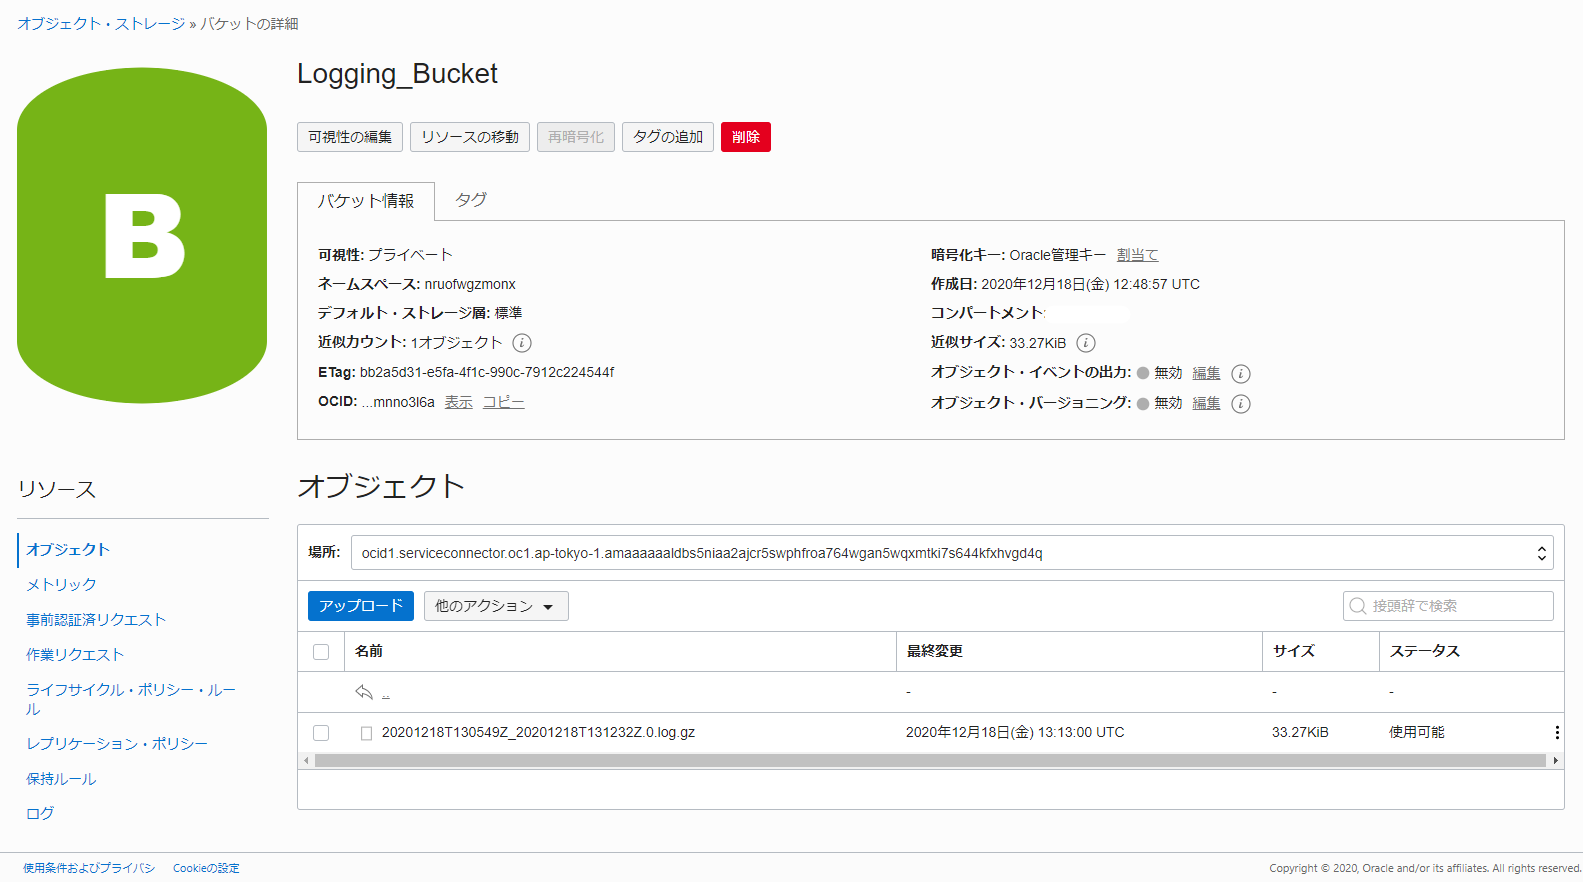Open the three-dot actions menu for log.gz

[x=1557, y=733]
